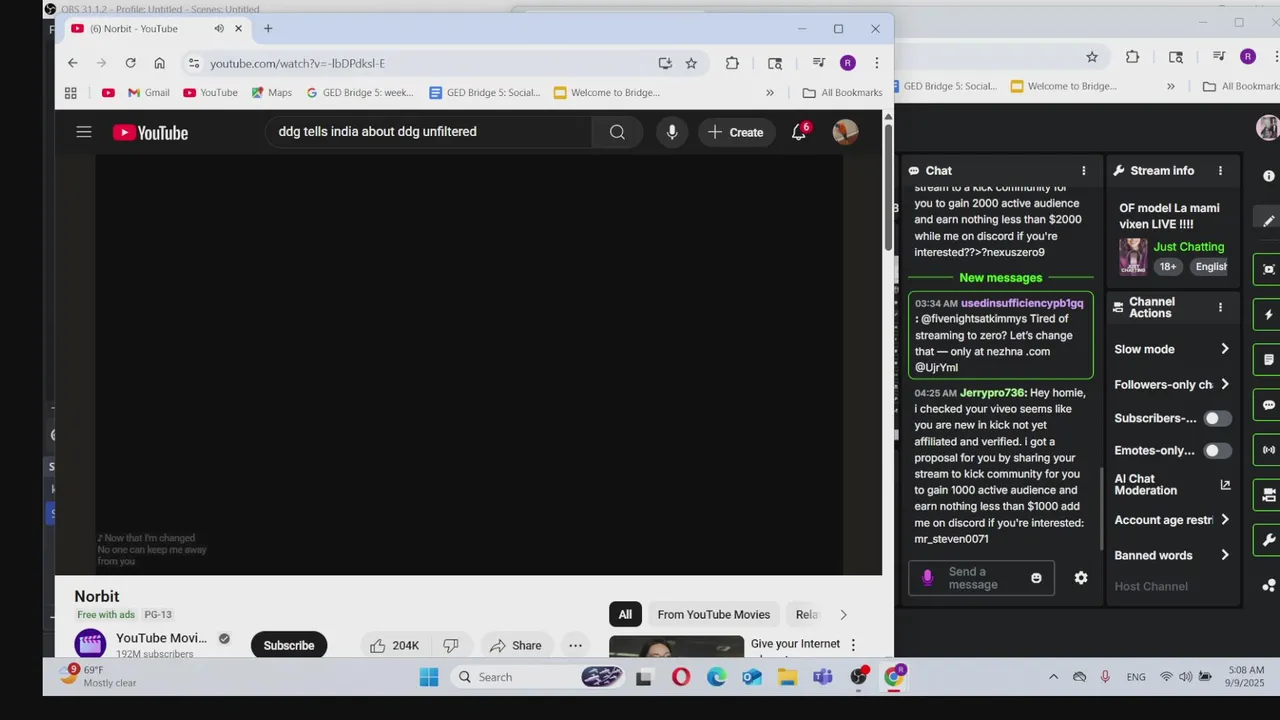Click the lightning bolt icon in Kick sidebar
Screen dimensions: 1280x720
pyautogui.click(x=1269, y=314)
